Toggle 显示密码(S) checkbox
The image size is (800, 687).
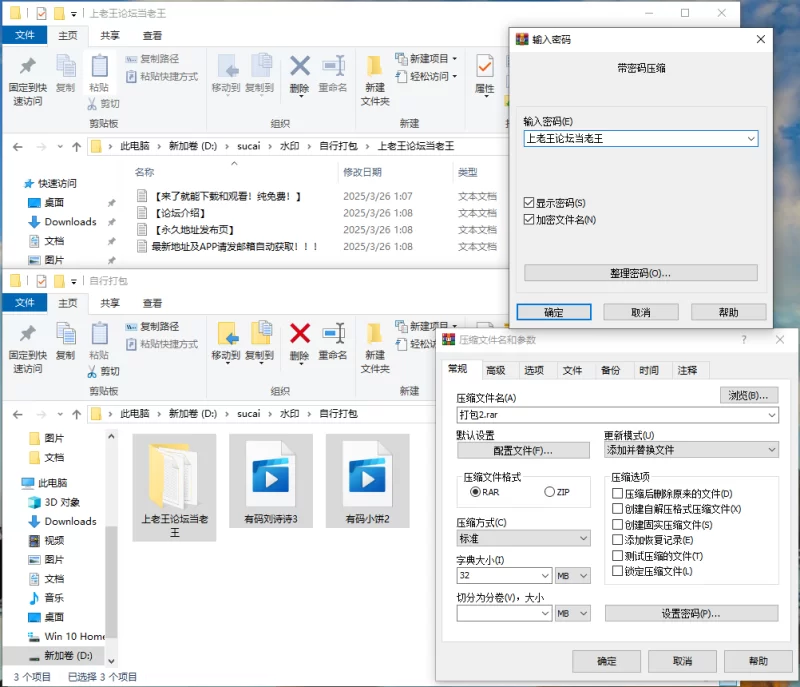(529, 203)
